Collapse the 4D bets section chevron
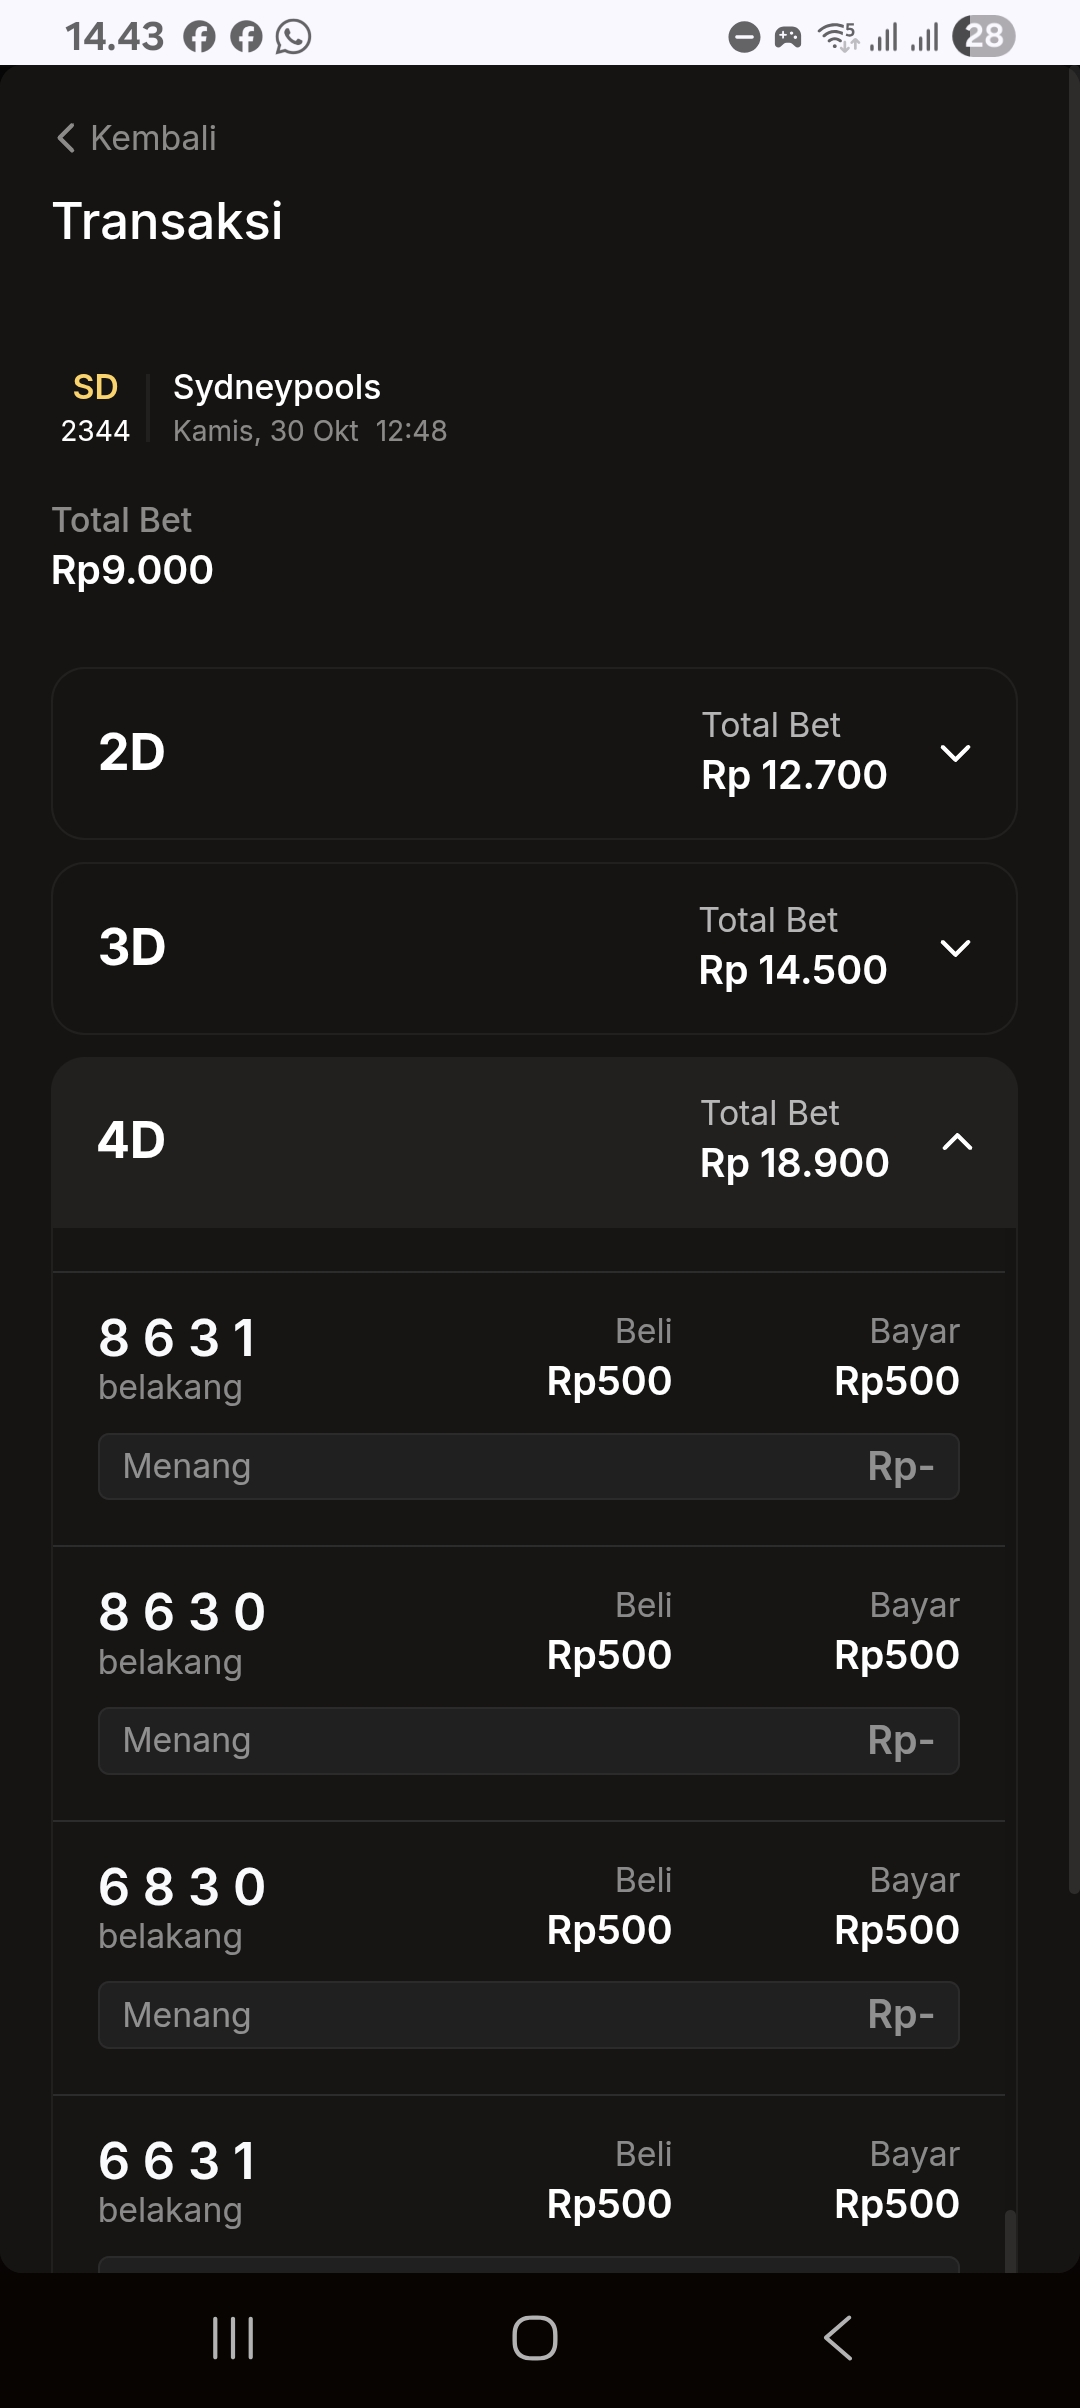This screenshot has width=1080, height=2408. pyautogui.click(x=957, y=1142)
